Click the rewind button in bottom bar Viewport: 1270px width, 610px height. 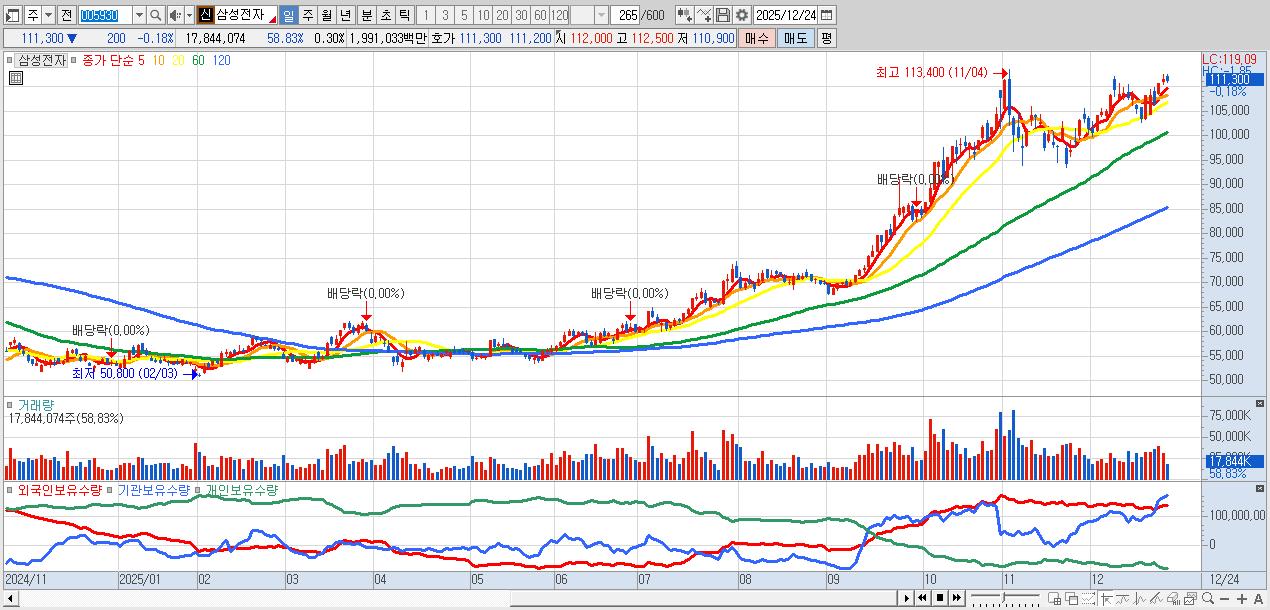coord(922,598)
